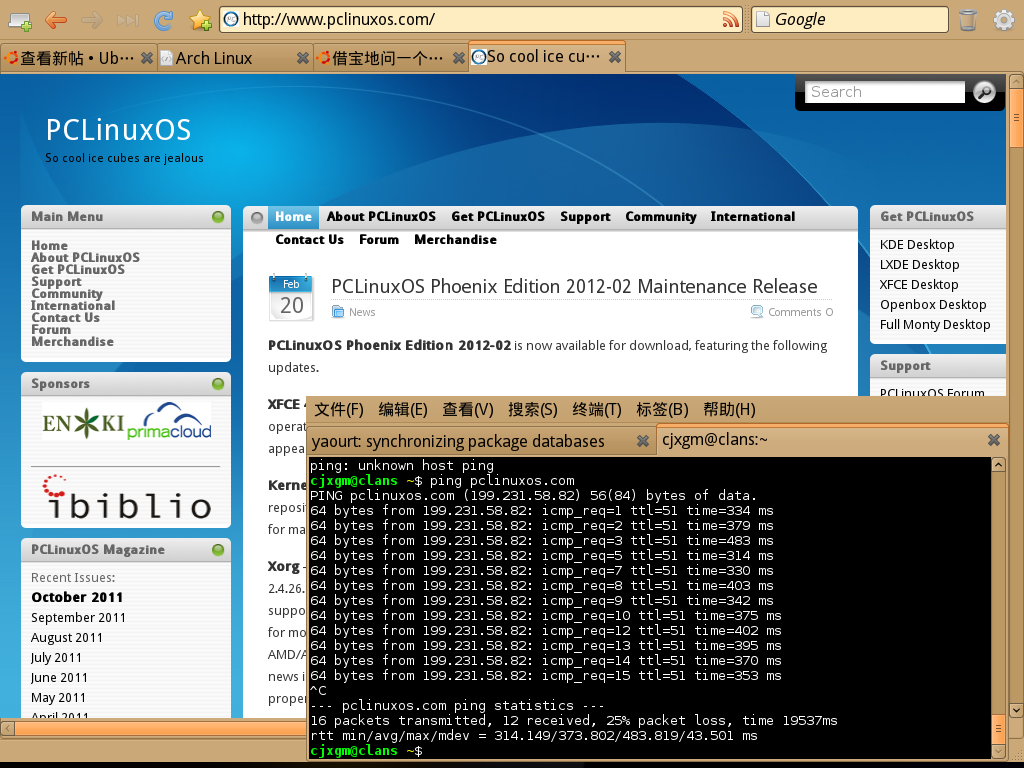Open Merchandise in the Main Menu sidebar

(72, 342)
